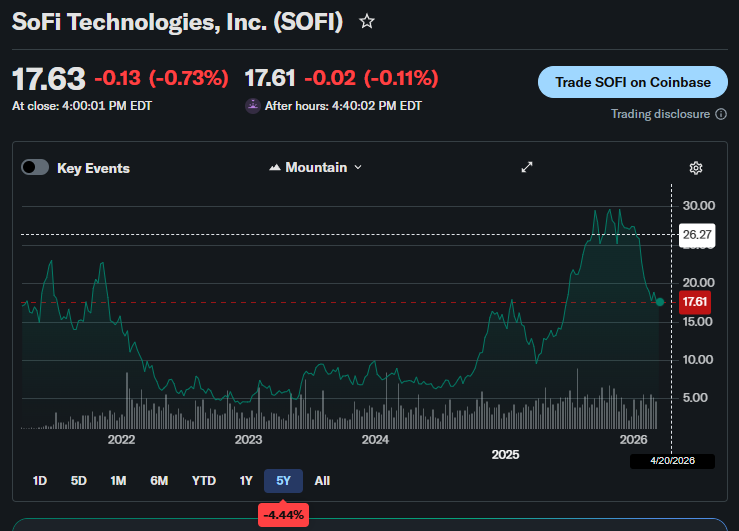Viewport: 739px width, 531px height.
Task: Expand chart to full screen
Action: [x=527, y=167]
